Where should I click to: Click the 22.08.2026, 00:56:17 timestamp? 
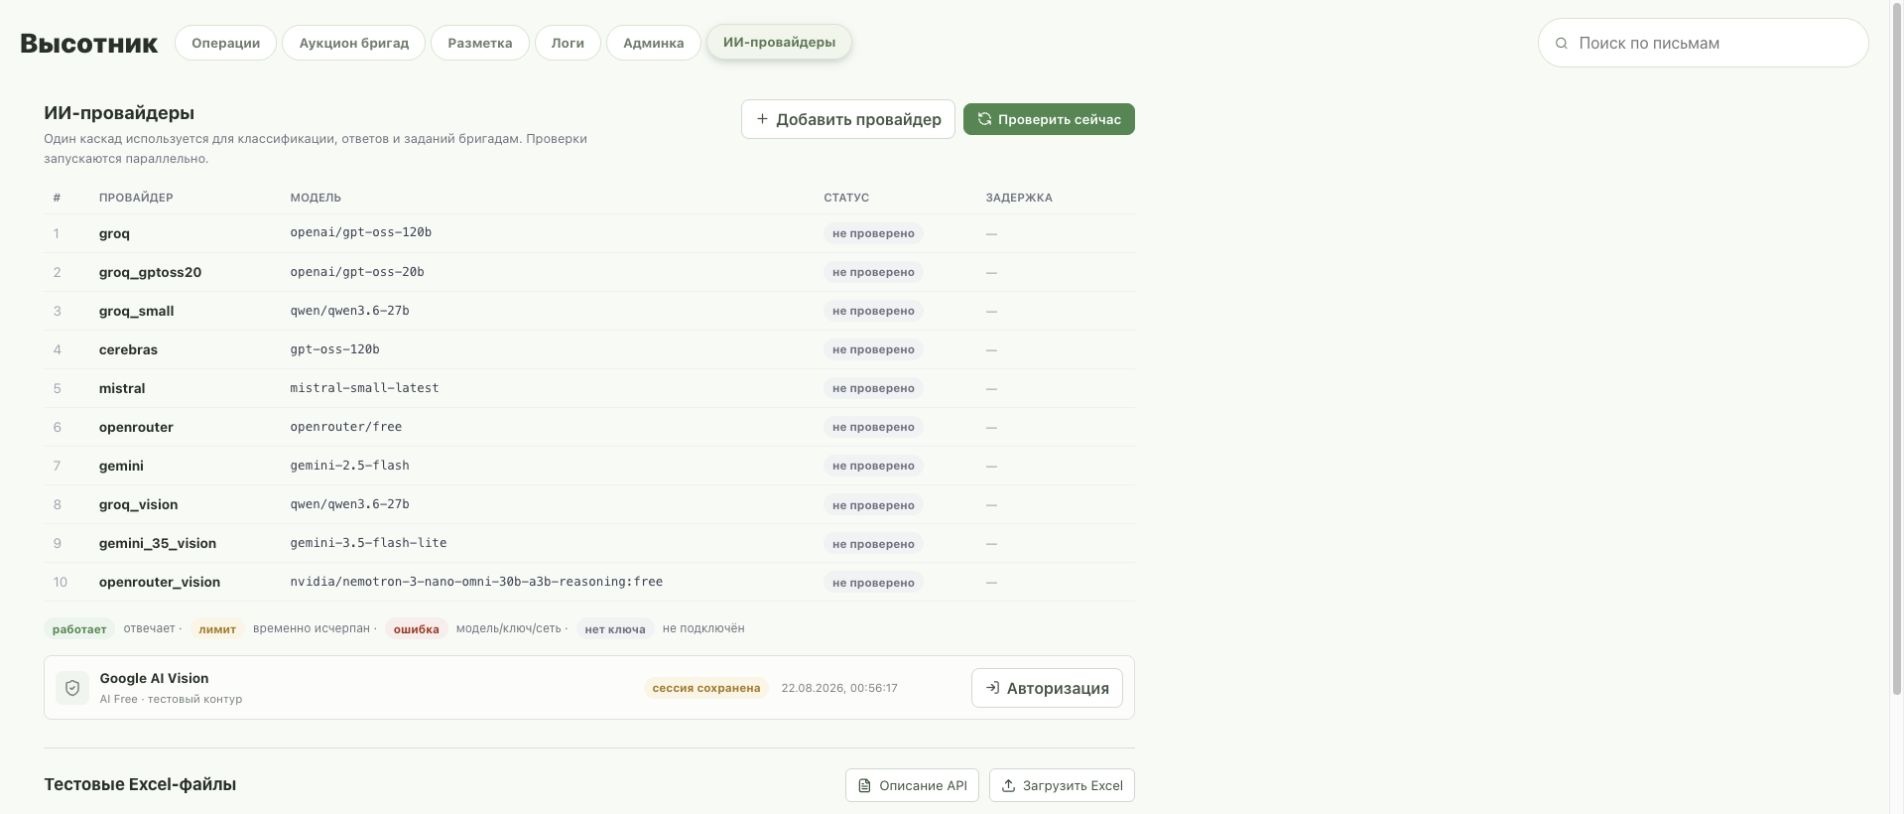coord(839,688)
